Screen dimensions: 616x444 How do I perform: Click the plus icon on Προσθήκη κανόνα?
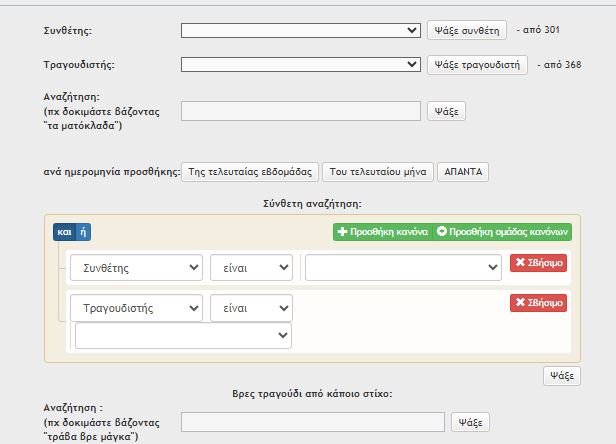(342, 232)
